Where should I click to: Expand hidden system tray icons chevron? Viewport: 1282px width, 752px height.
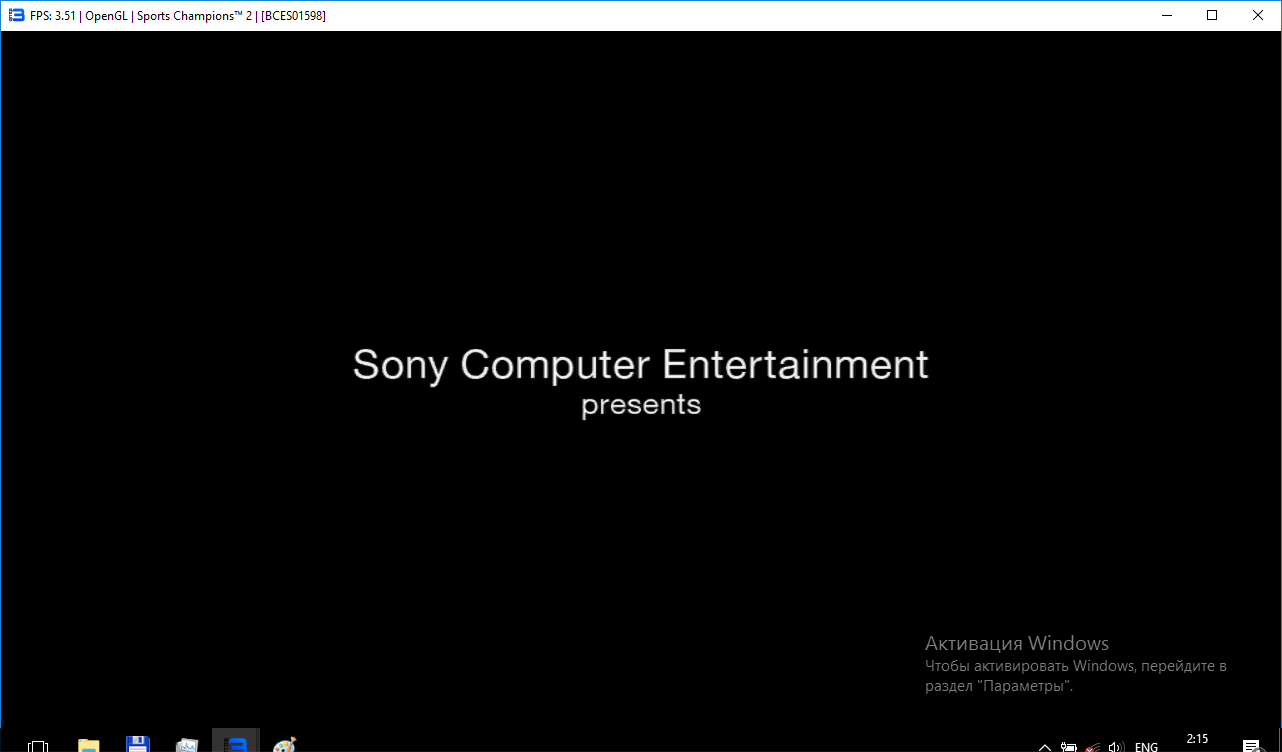tap(1045, 746)
